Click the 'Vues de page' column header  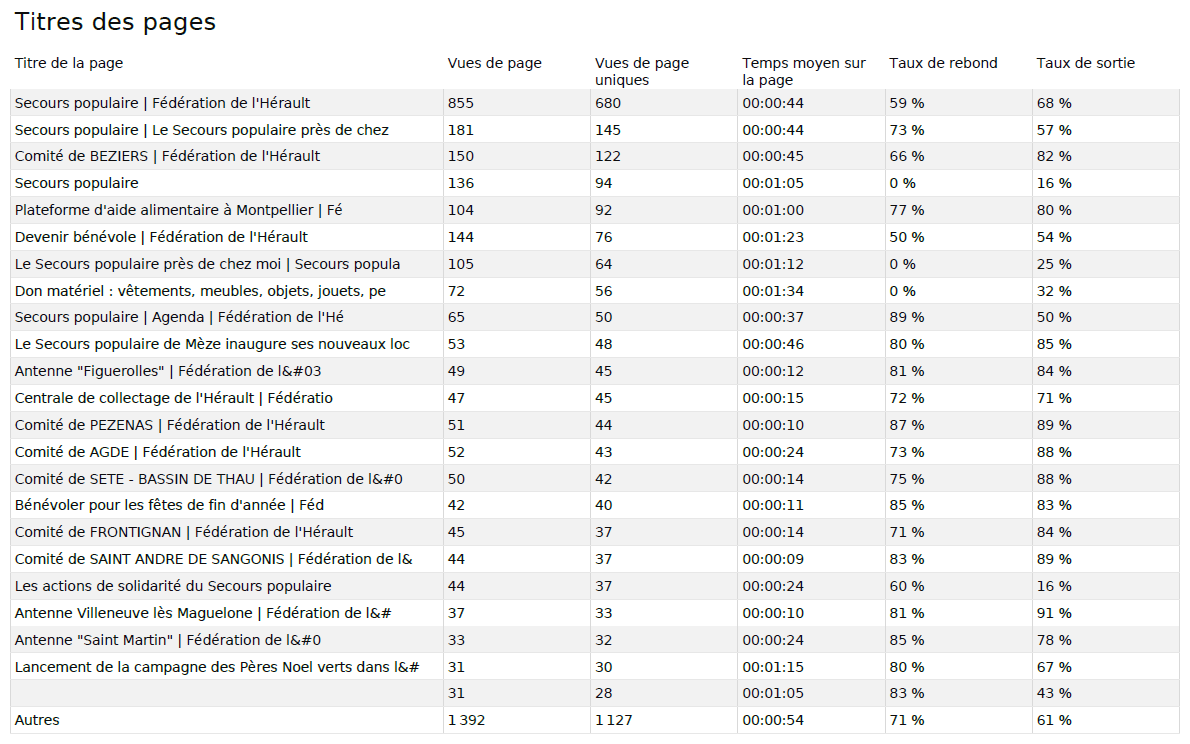[494, 63]
